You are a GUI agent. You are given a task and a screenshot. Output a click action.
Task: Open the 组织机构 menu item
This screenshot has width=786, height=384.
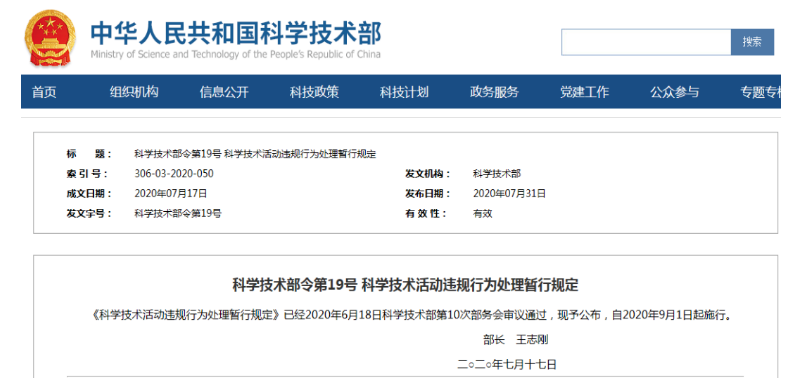pyautogui.click(x=134, y=92)
